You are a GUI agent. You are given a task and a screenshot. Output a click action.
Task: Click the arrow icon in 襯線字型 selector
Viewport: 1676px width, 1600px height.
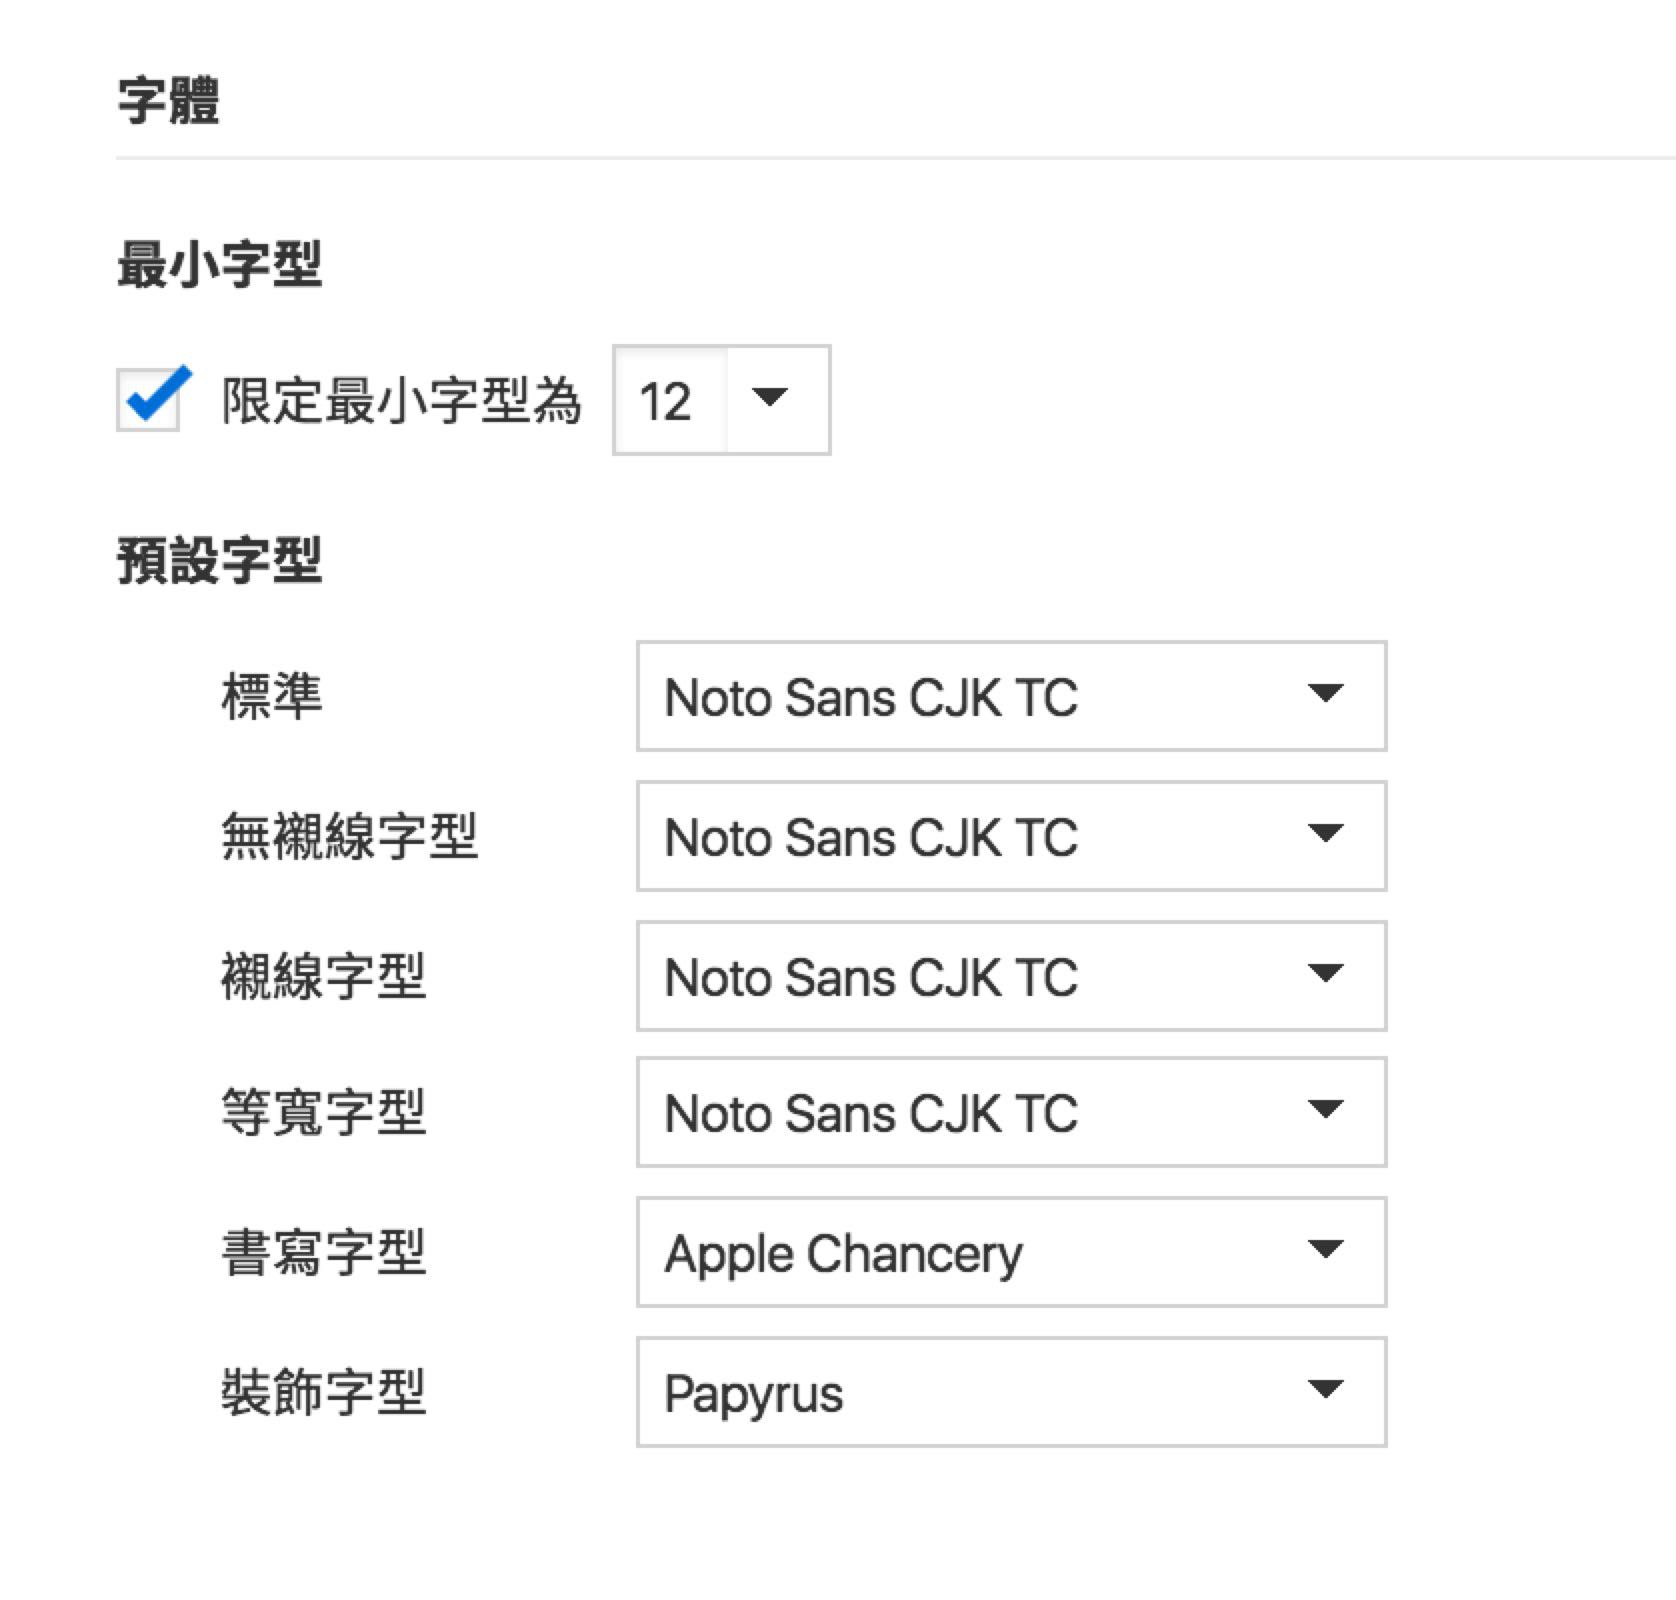pyautogui.click(x=1325, y=973)
